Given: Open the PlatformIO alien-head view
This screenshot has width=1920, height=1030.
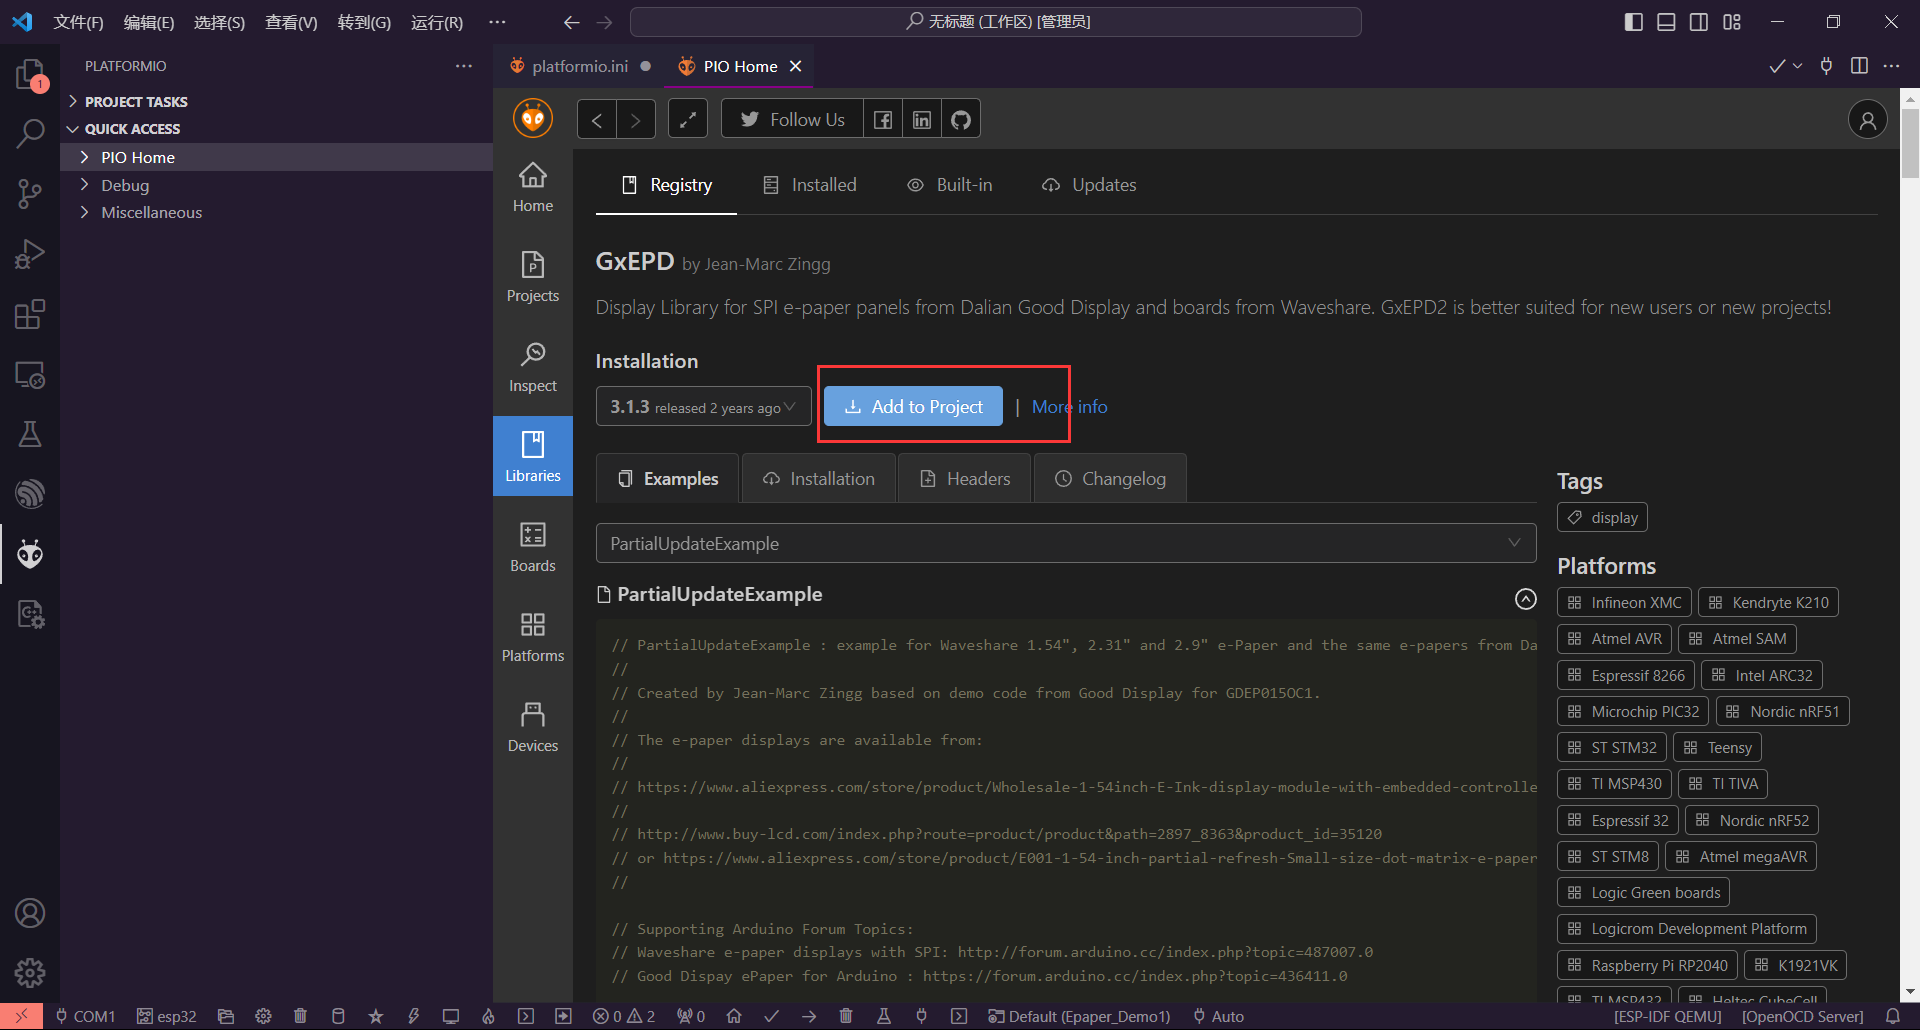Looking at the screenshot, I should coord(30,554).
